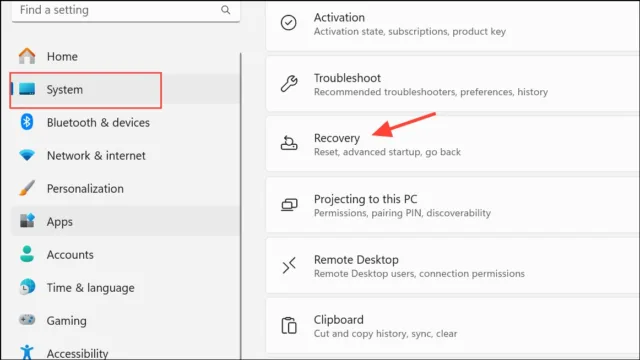Click the Troubleshoot wrench icon
640x360 pixels.
click(289, 83)
